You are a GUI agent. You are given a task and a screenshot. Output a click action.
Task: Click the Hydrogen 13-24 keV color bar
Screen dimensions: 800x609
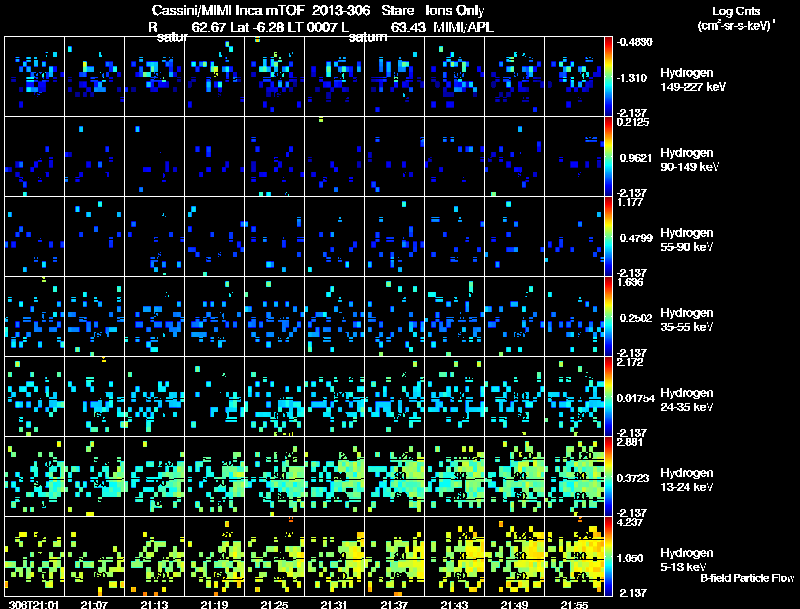coord(608,477)
